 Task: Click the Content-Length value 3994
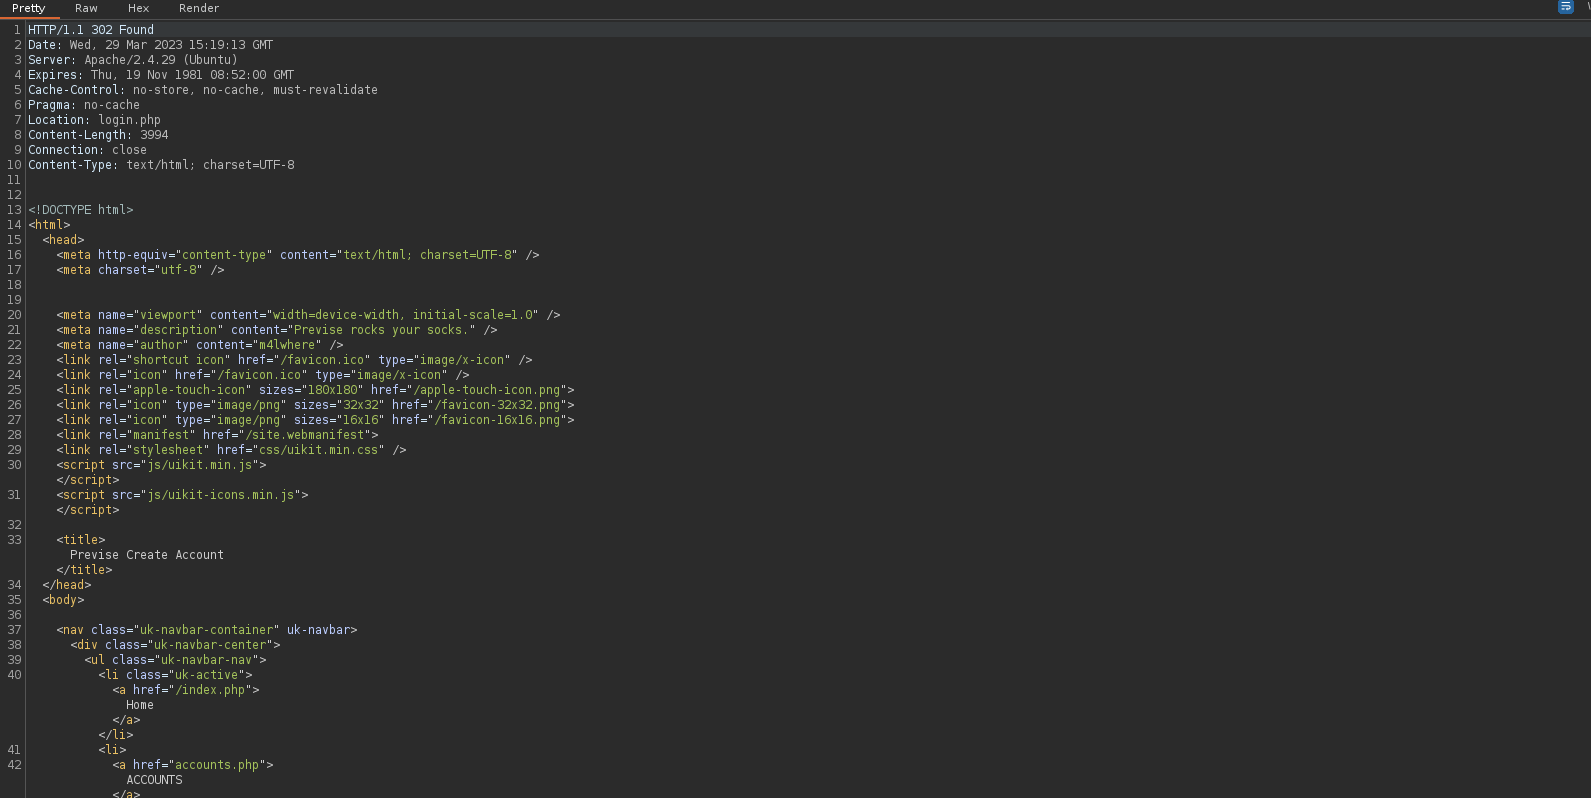click(x=154, y=135)
